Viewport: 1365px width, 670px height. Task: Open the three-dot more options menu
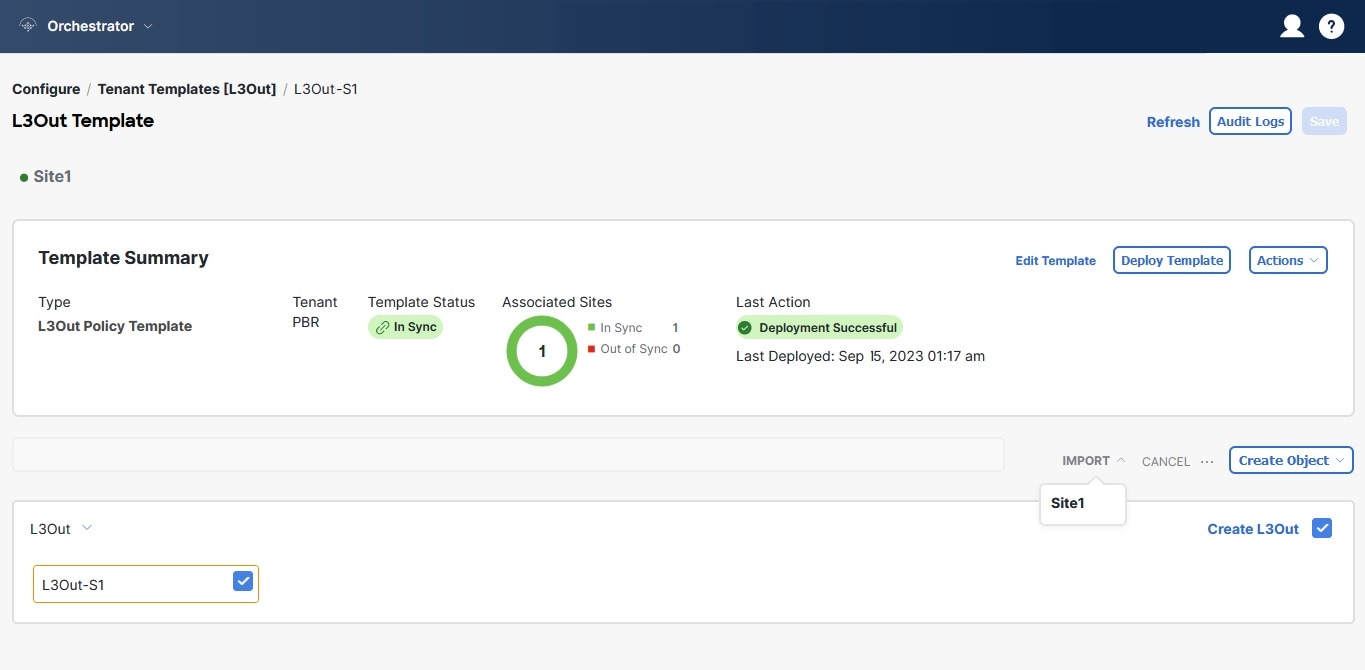1207,462
